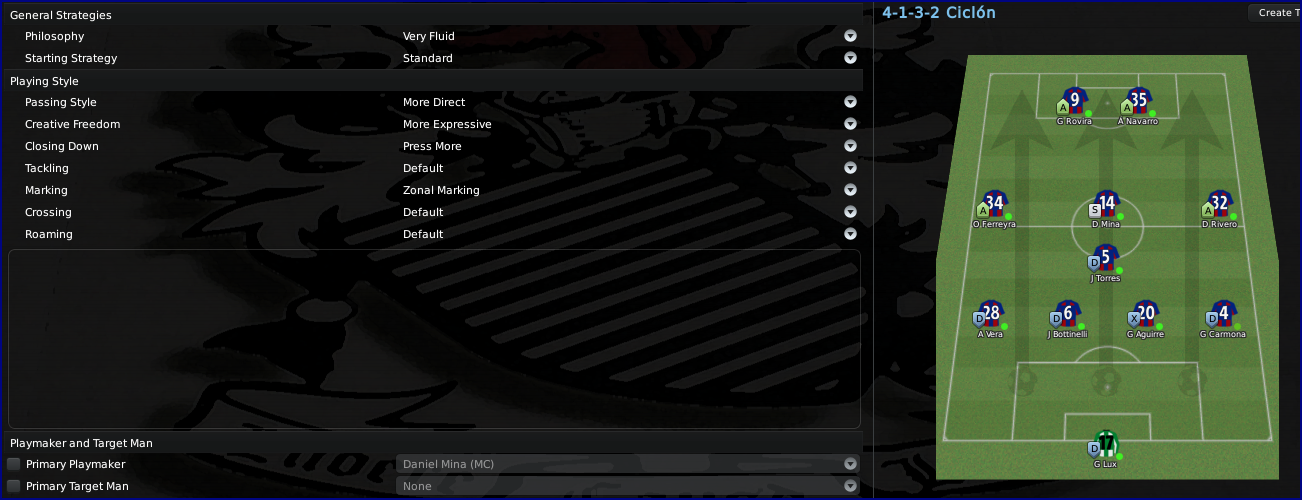Select J Bottinelli's number 6 shirt

click(x=1068, y=314)
